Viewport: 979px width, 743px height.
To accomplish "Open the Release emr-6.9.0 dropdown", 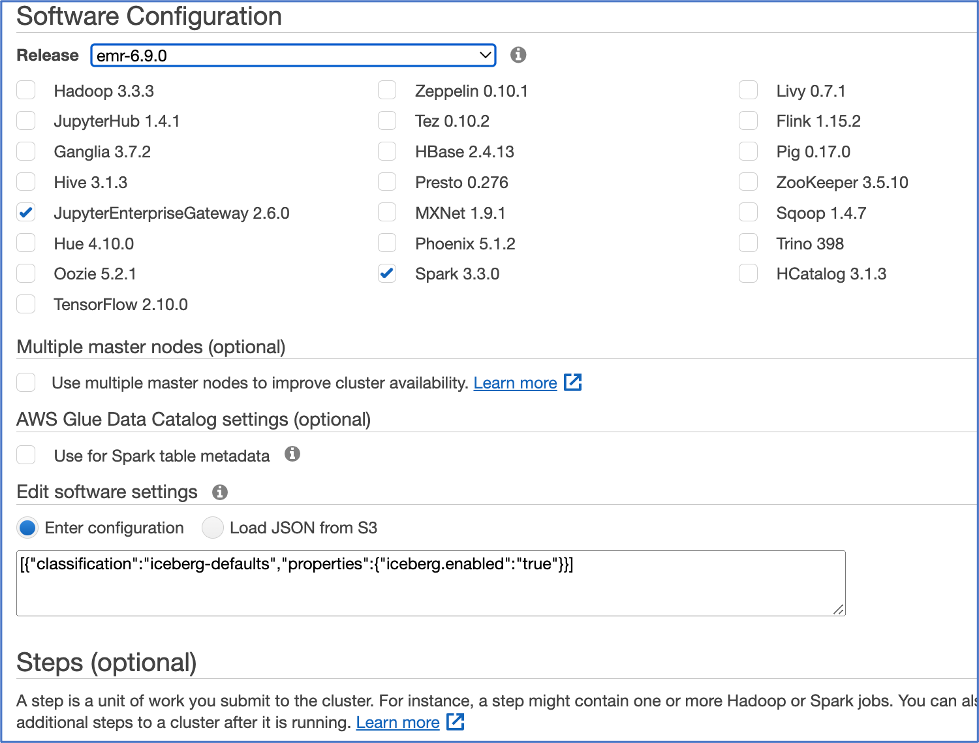I will 293,56.
